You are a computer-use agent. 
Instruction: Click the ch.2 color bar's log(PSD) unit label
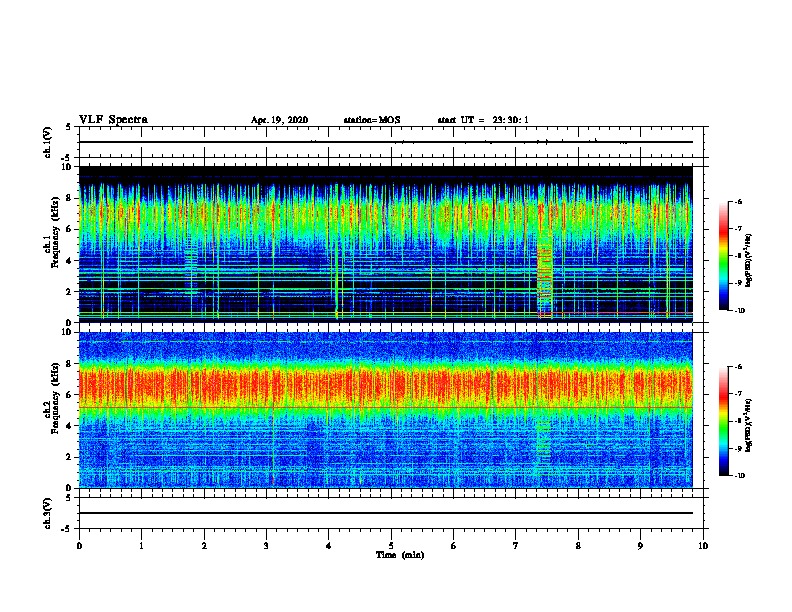[749, 425]
